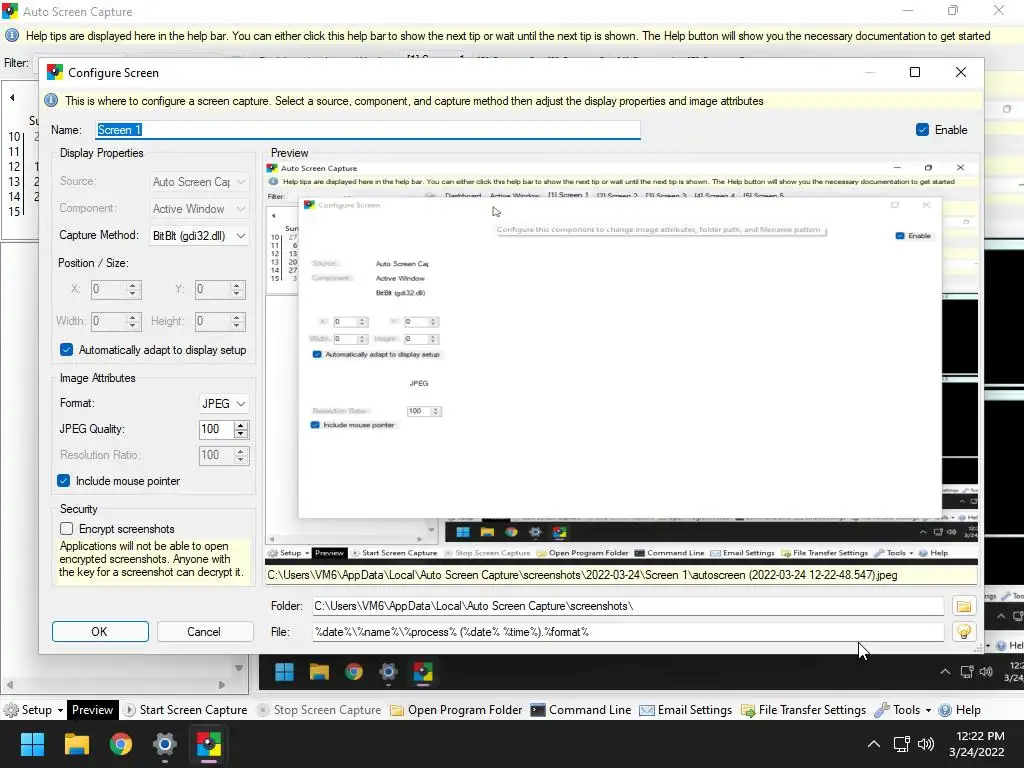Increase JPEG Quality with up arrow
This screenshot has height=768, width=1024.
tap(241, 425)
